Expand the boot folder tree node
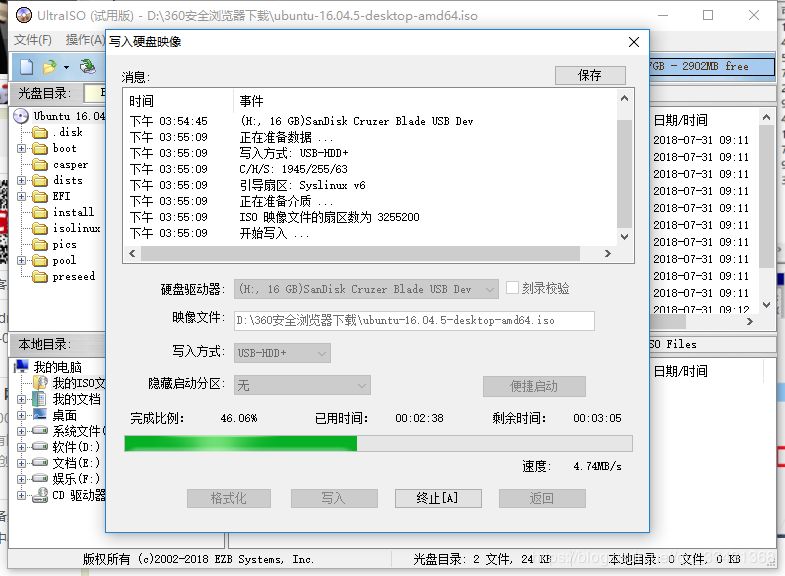 (21, 149)
